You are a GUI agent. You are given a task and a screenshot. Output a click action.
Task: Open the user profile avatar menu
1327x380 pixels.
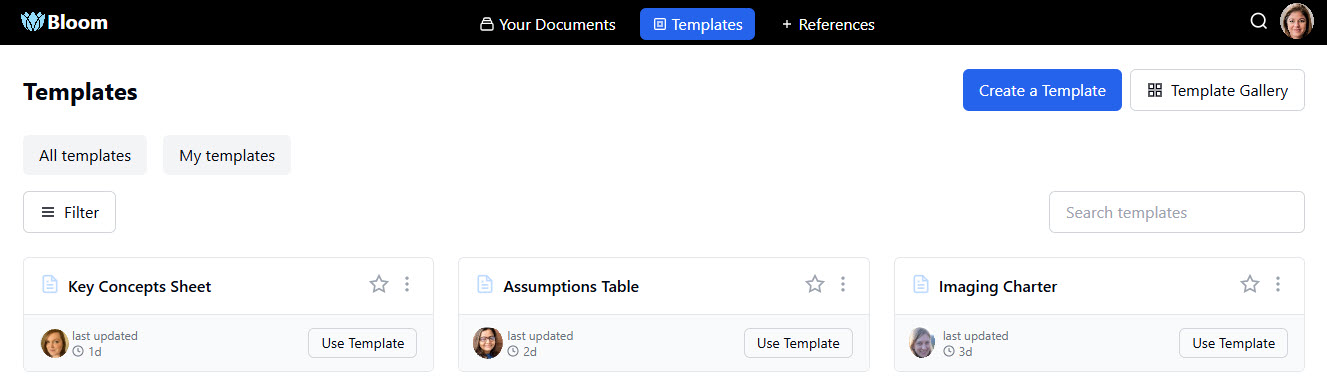click(x=1297, y=21)
